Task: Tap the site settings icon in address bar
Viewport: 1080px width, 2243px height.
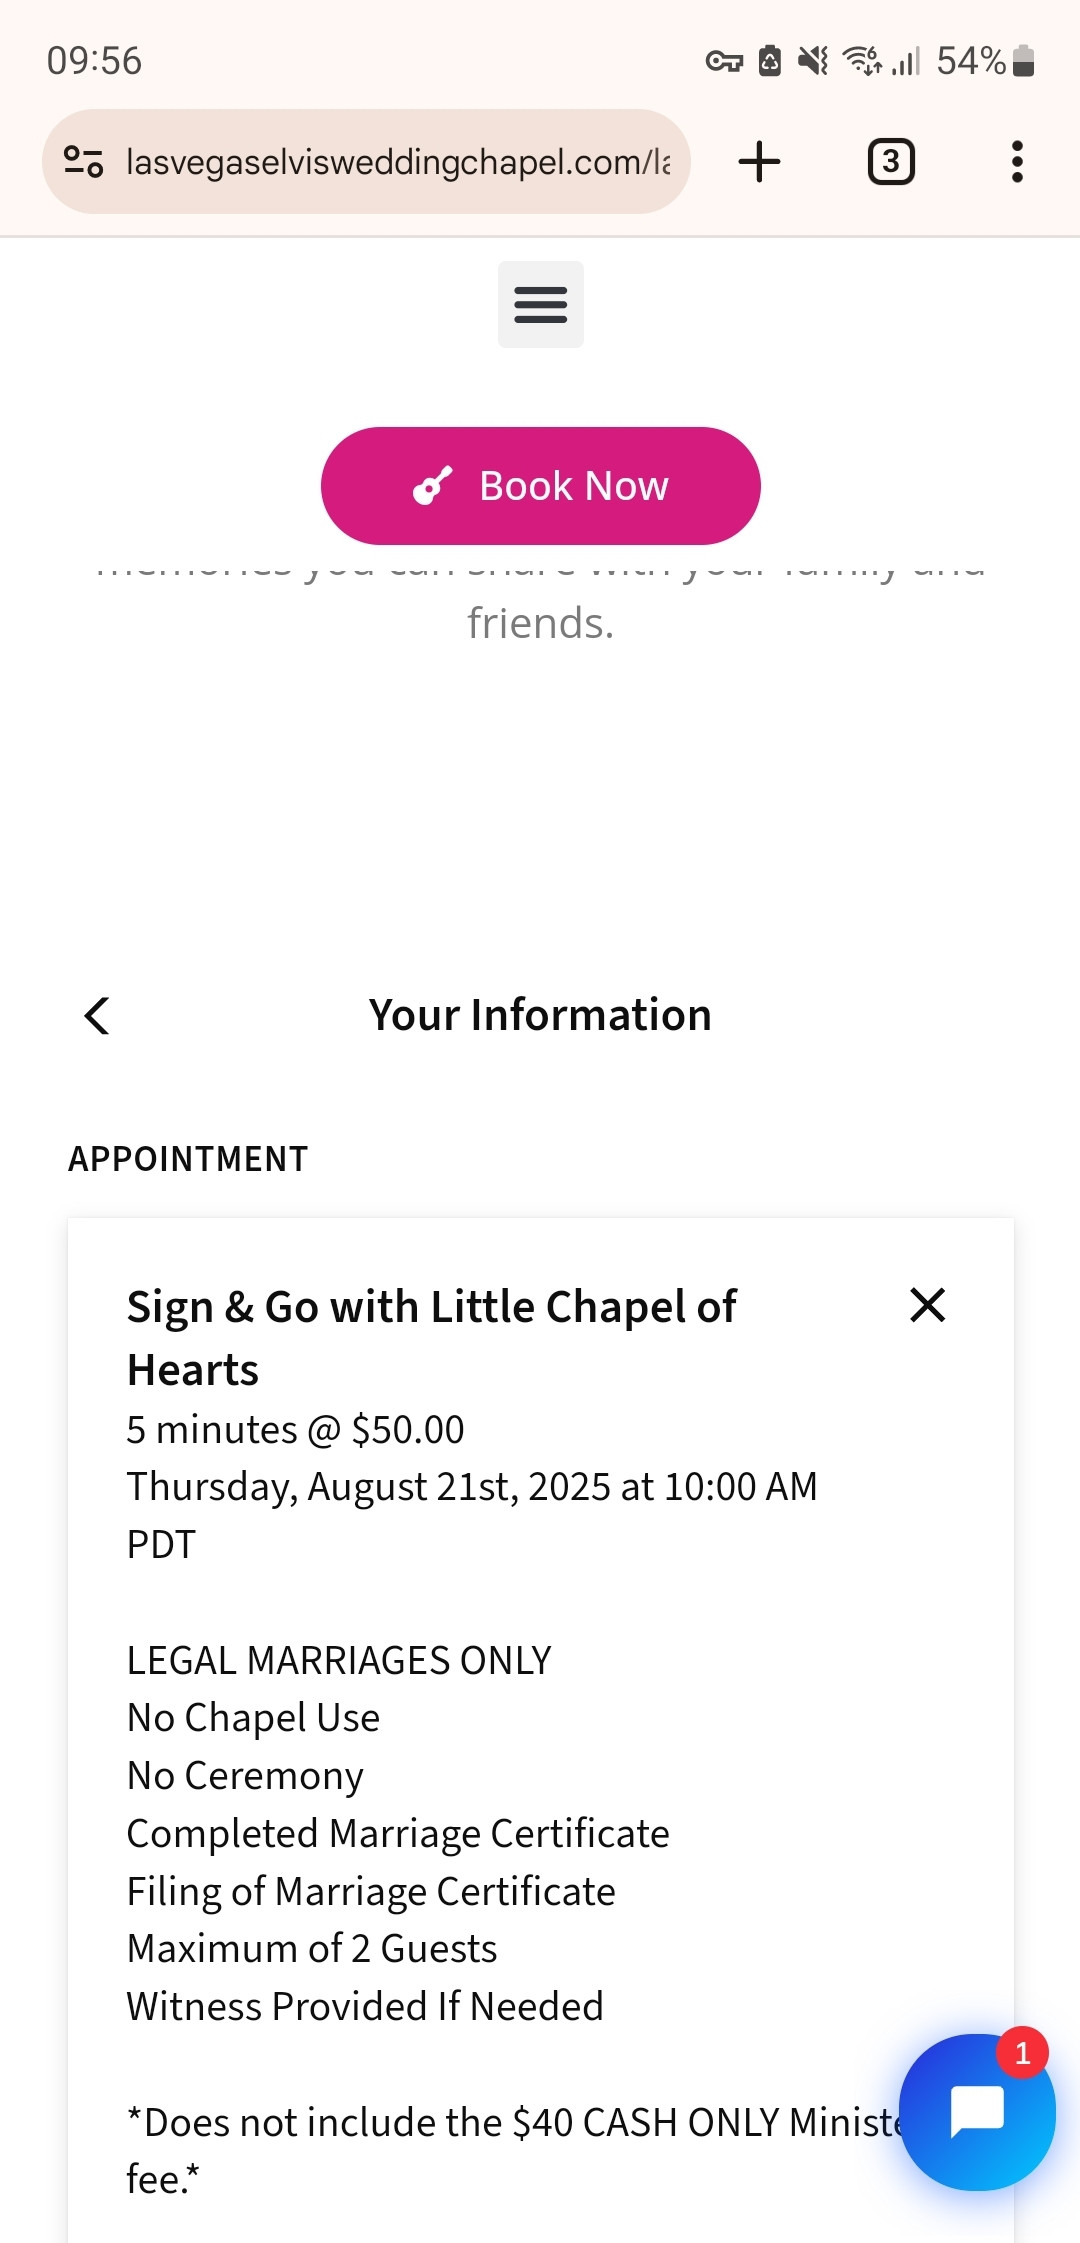Action: point(84,161)
